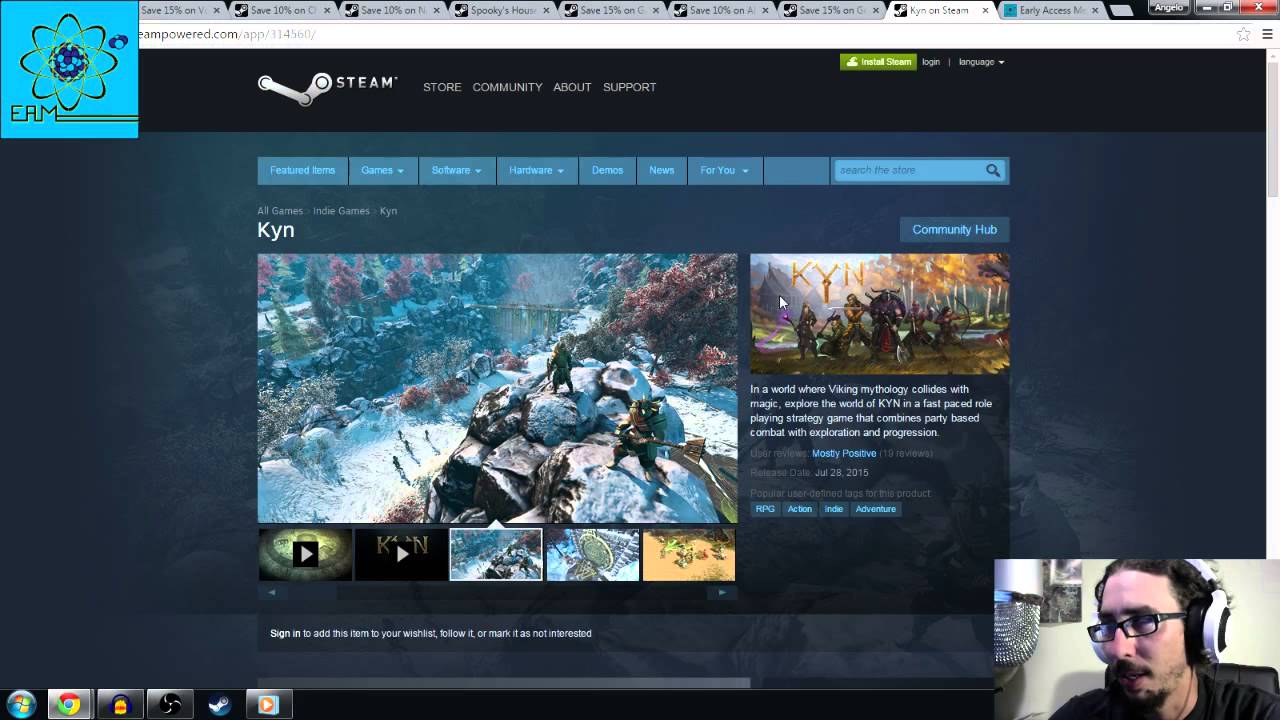Viewport: 1280px width, 720px height.
Task: Expand the For You dropdown
Action: point(724,170)
